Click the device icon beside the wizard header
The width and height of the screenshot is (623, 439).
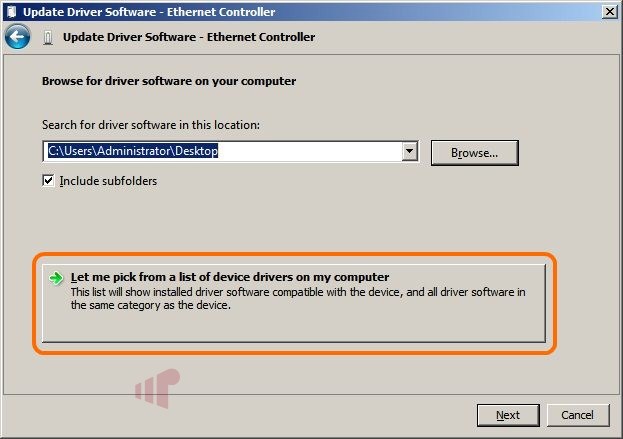48,38
